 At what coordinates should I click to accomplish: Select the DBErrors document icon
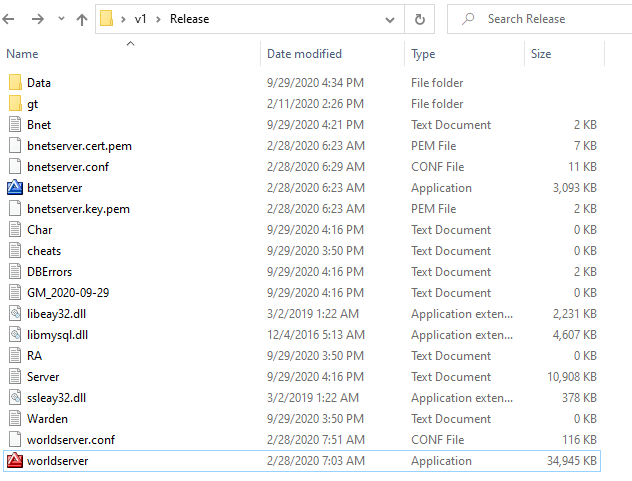coord(15,271)
